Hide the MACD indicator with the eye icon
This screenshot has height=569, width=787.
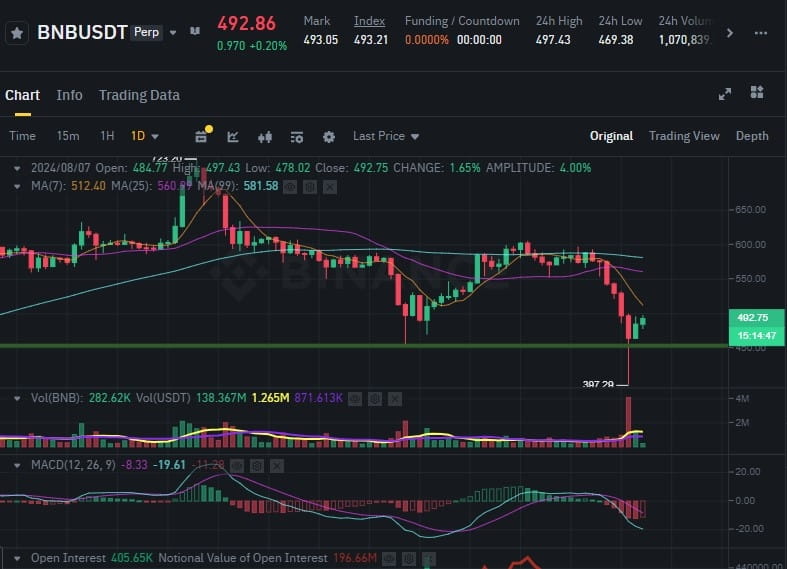click(237, 466)
